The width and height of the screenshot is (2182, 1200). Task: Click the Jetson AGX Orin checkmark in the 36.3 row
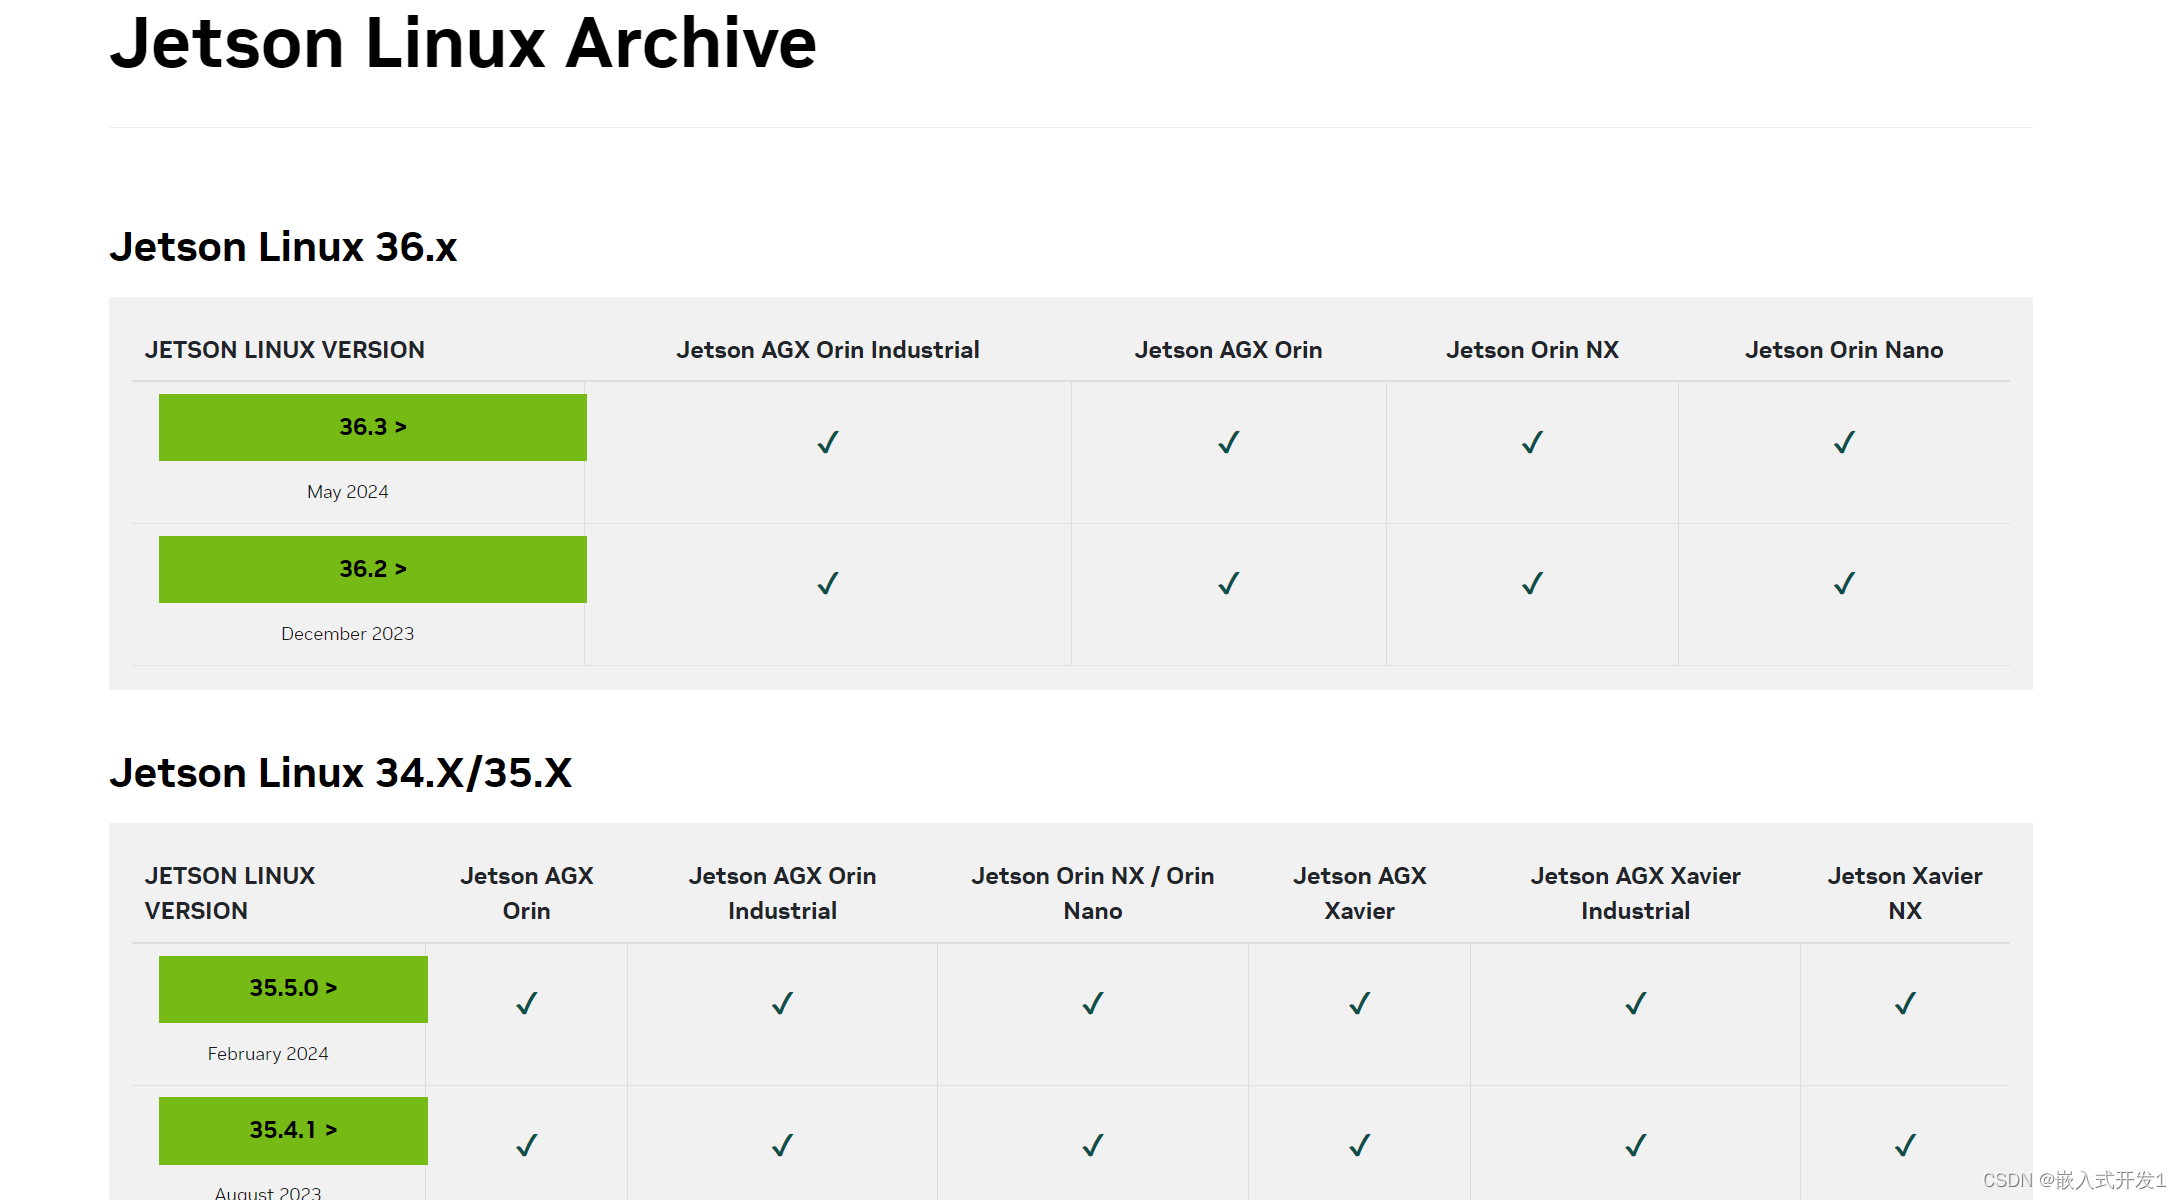(x=1228, y=441)
